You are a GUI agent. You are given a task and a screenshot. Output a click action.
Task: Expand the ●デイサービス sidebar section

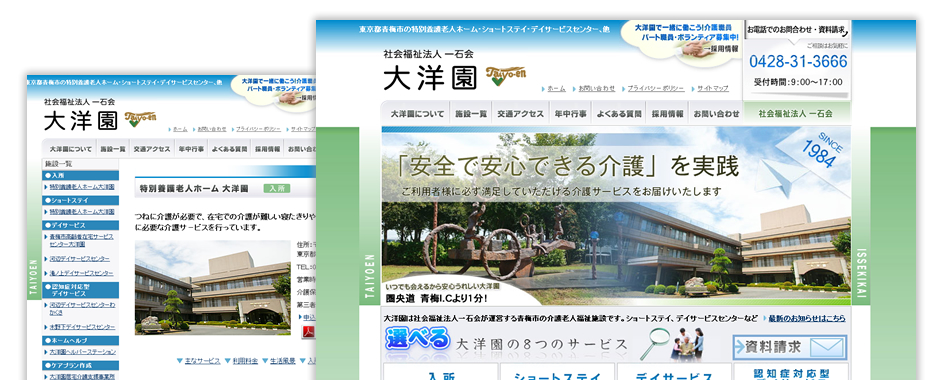coord(81,225)
